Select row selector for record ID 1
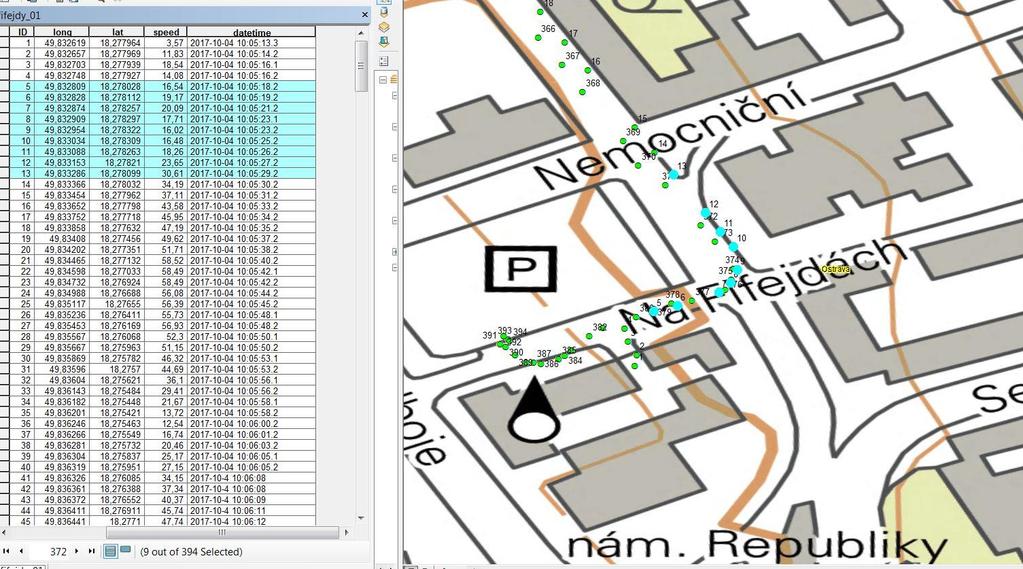This screenshot has height=569, width=1023. (5, 43)
